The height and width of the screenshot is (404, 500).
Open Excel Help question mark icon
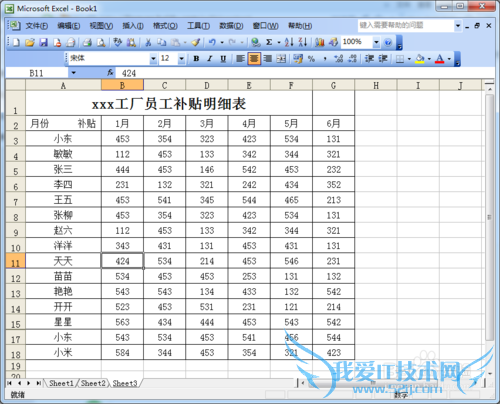388,42
